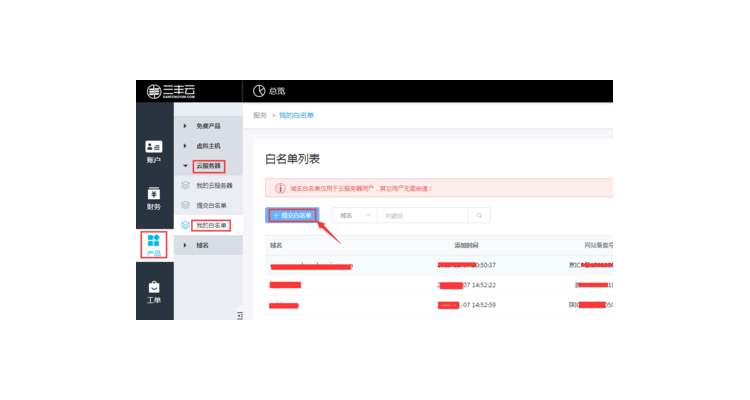Focus the 关键词 search field
Image resolution: width=750 pixels, height=400 pixels.
coord(423,215)
